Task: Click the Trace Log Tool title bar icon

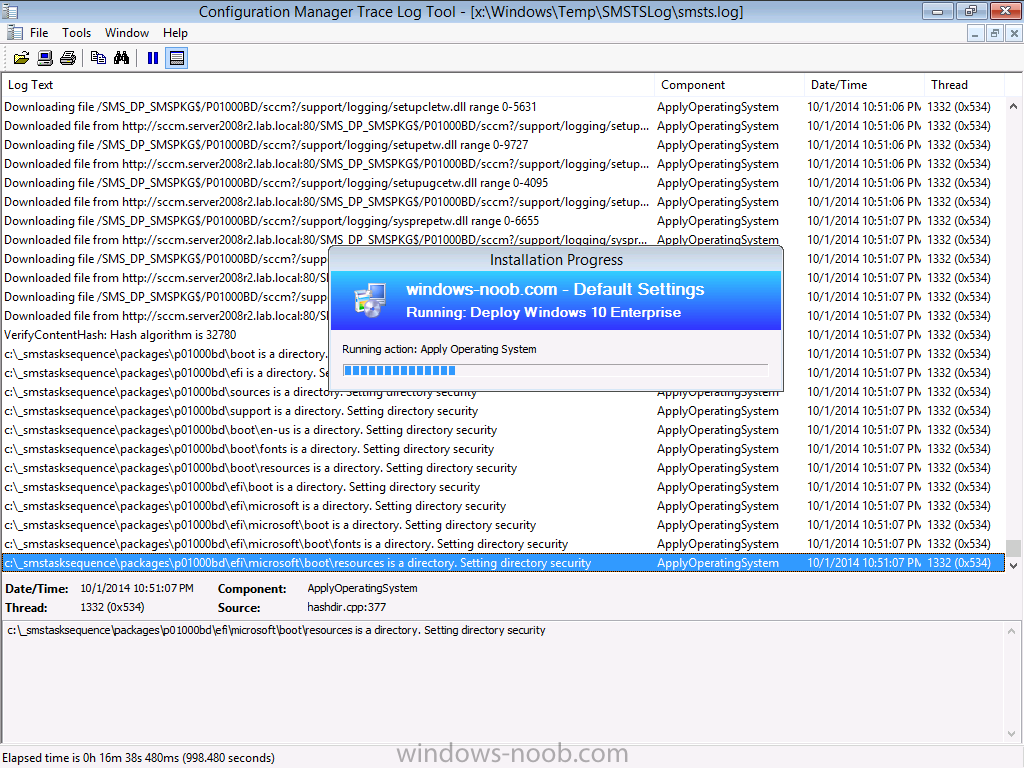Action: [10, 11]
